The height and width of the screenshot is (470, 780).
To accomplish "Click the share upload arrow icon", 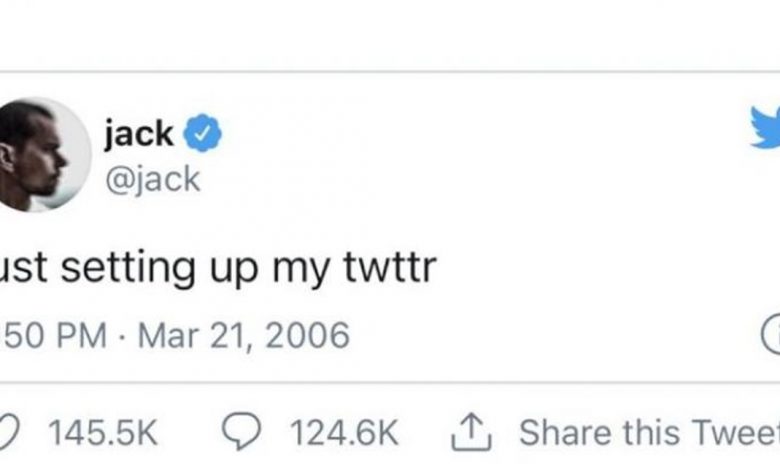I will click(471, 433).
